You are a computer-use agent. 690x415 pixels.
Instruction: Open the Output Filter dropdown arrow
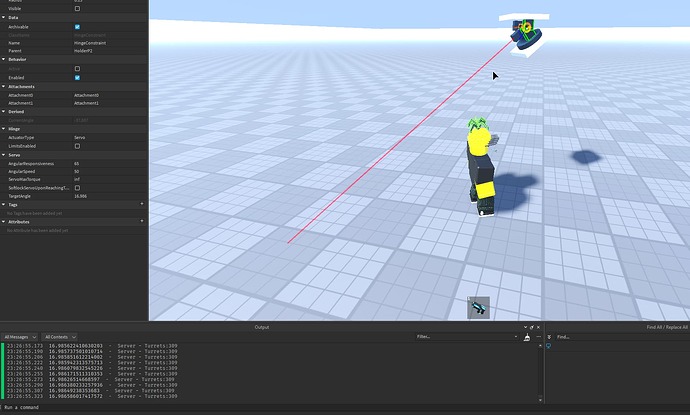(x=516, y=337)
